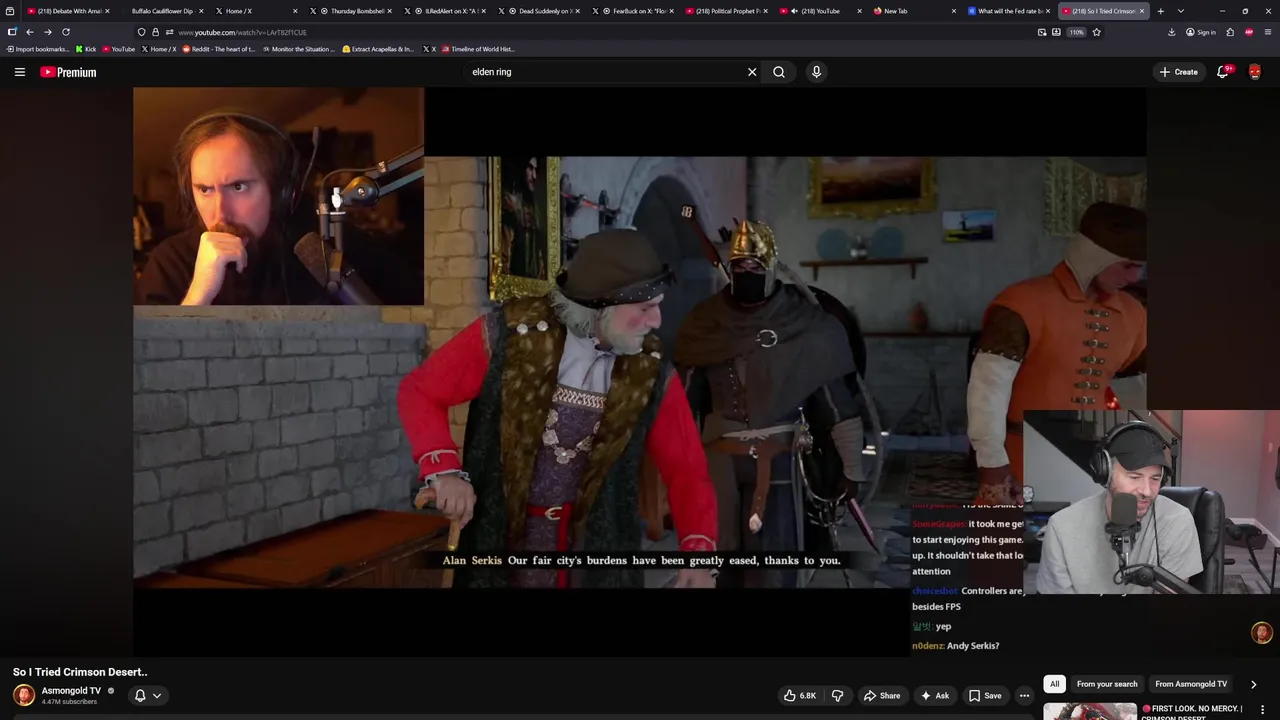Dislike the video with thumbs down
Viewport: 1280px width, 720px height.
coord(838,696)
